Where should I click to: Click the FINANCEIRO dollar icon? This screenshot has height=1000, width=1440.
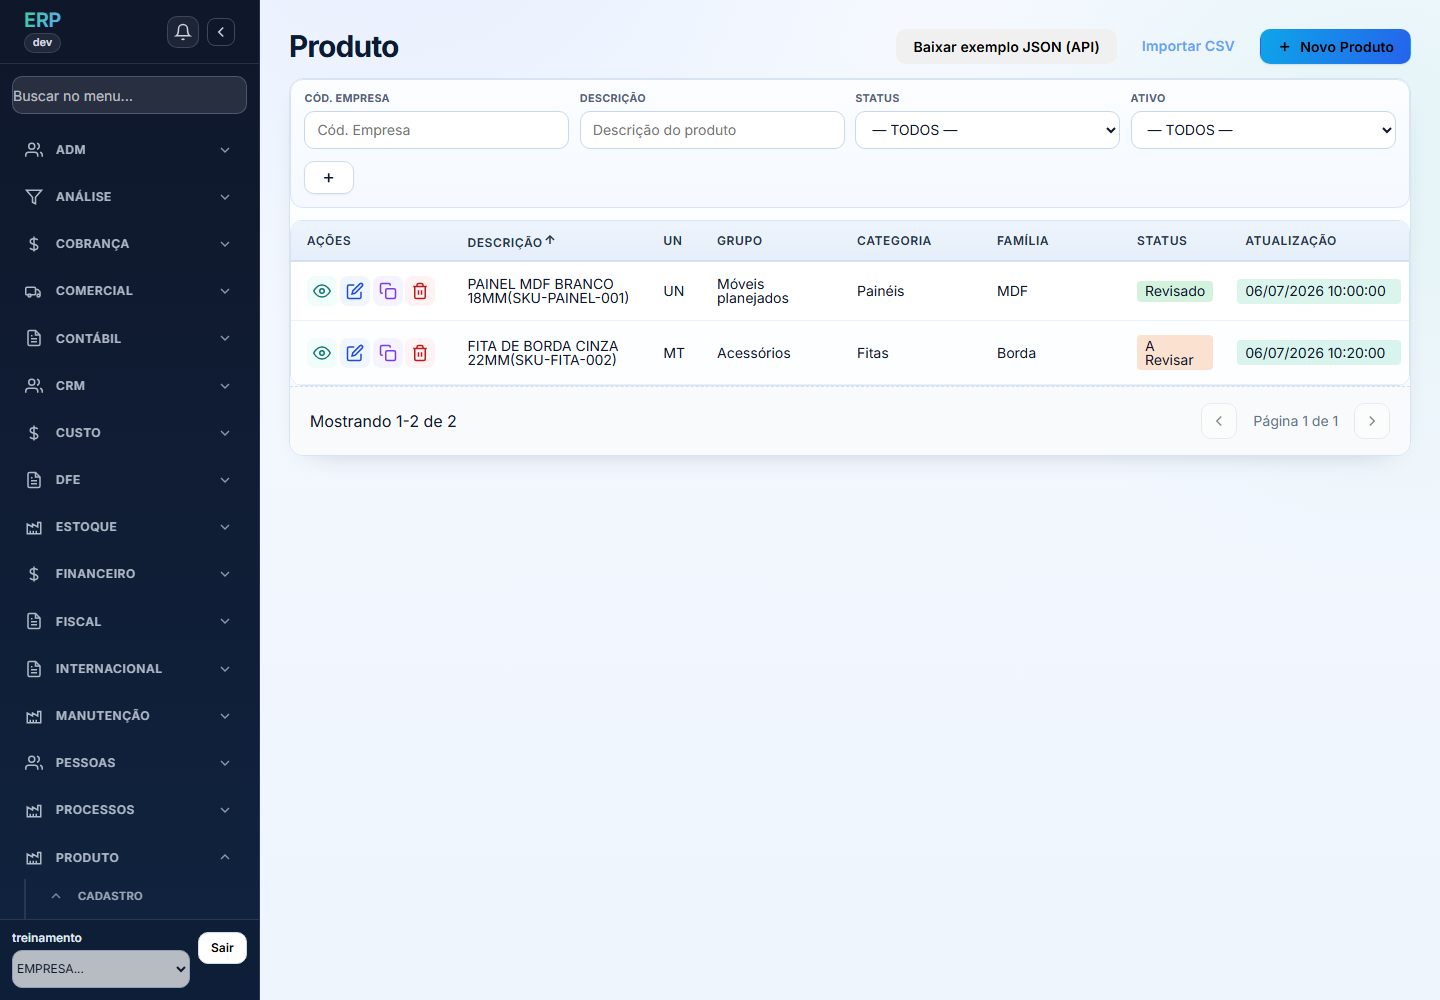pyautogui.click(x=34, y=574)
